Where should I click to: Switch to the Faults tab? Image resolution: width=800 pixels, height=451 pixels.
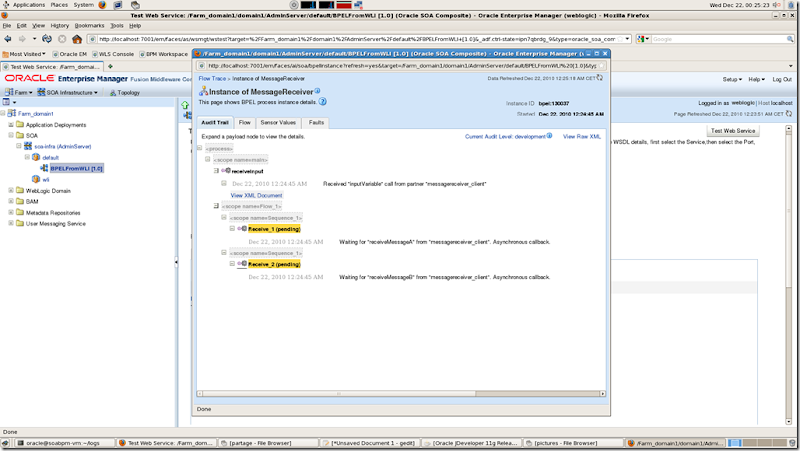tap(316, 122)
